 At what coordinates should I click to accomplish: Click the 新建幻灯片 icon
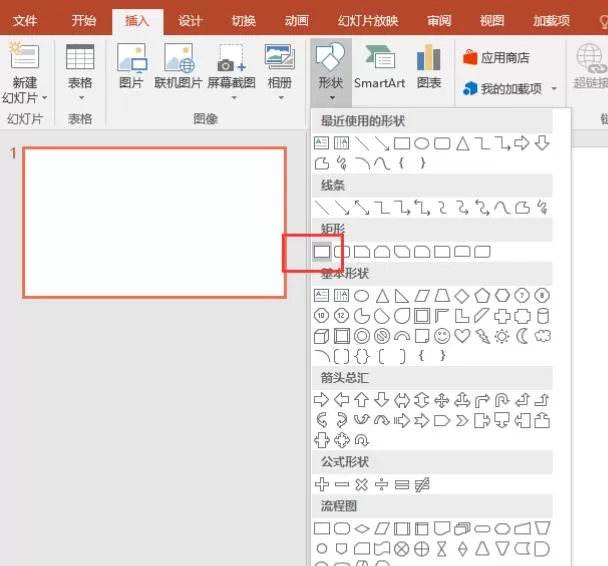(24, 56)
